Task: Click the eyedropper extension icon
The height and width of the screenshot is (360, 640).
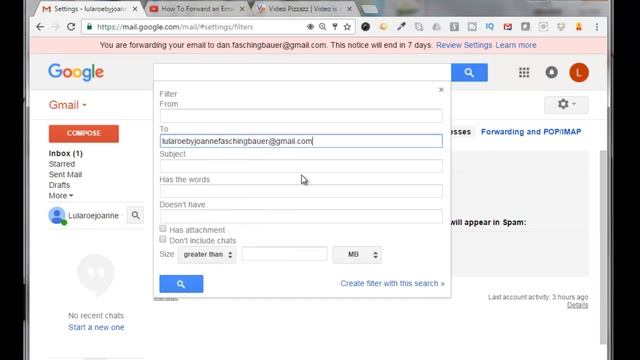Action: pyautogui.click(x=401, y=27)
